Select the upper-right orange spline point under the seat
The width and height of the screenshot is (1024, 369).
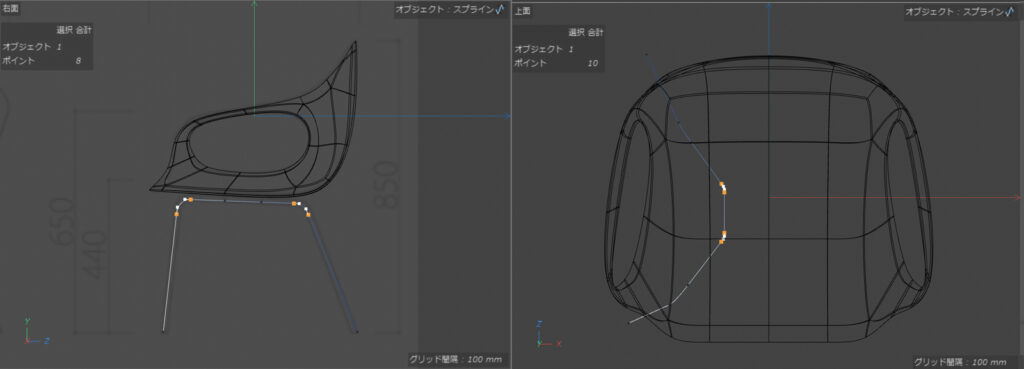coord(295,204)
